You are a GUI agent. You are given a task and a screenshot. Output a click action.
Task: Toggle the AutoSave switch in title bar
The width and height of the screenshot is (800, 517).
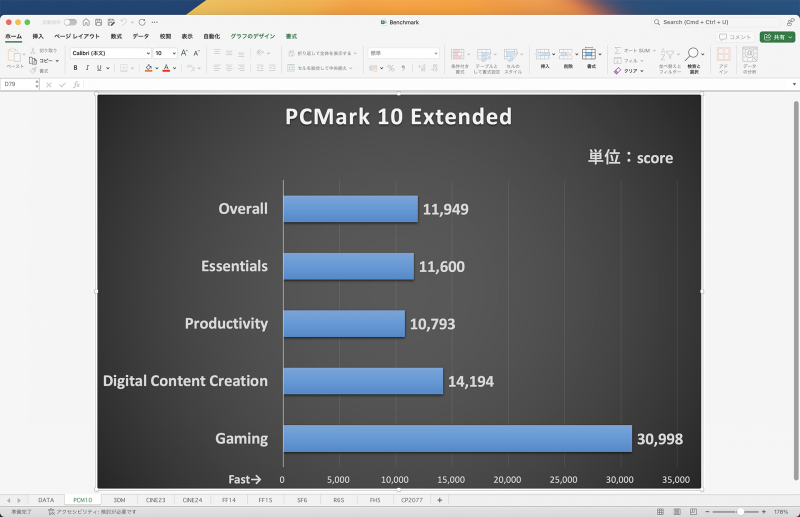(x=70, y=22)
